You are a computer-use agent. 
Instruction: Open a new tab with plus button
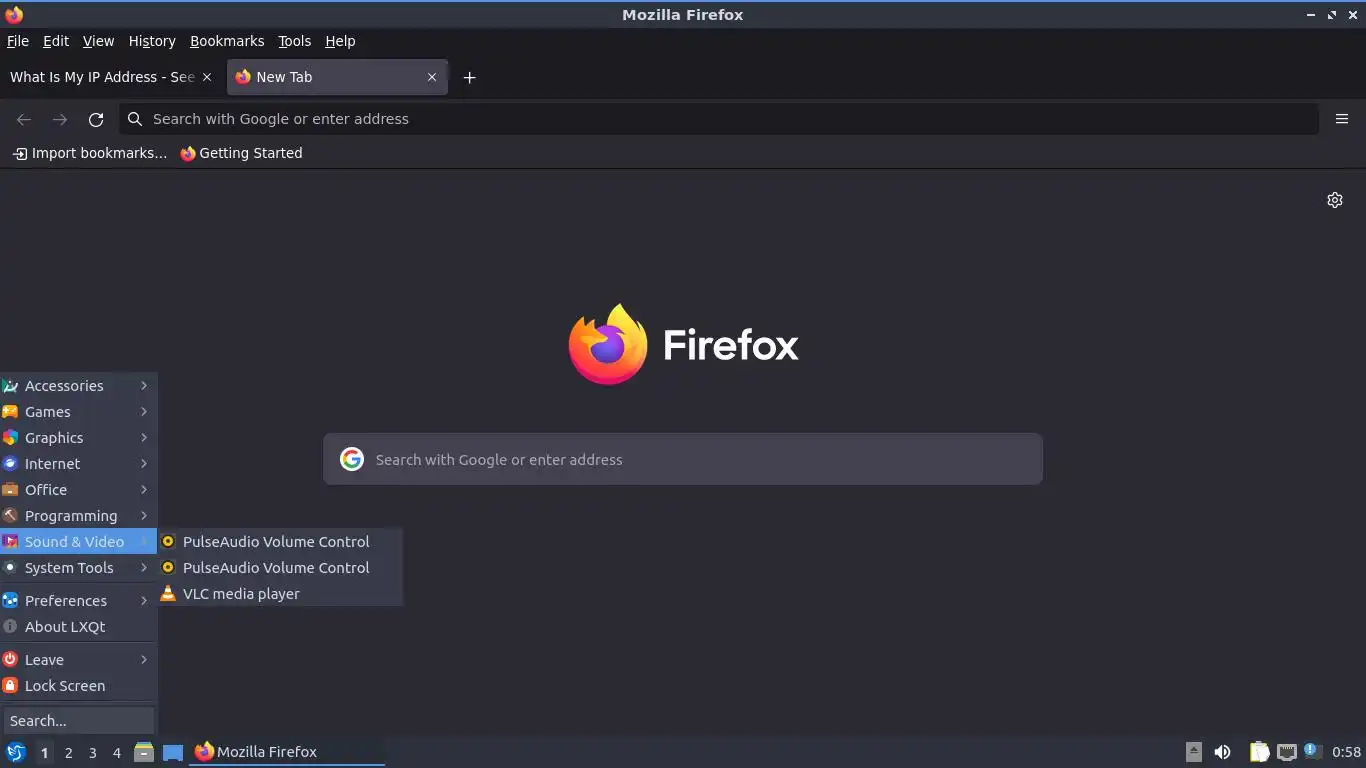[x=469, y=77]
